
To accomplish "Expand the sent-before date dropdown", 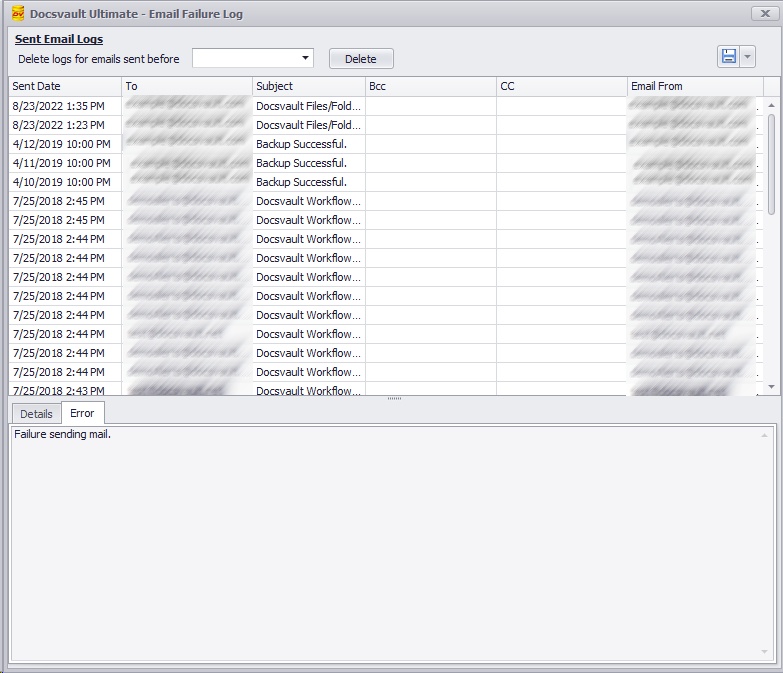I will coord(306,58).
